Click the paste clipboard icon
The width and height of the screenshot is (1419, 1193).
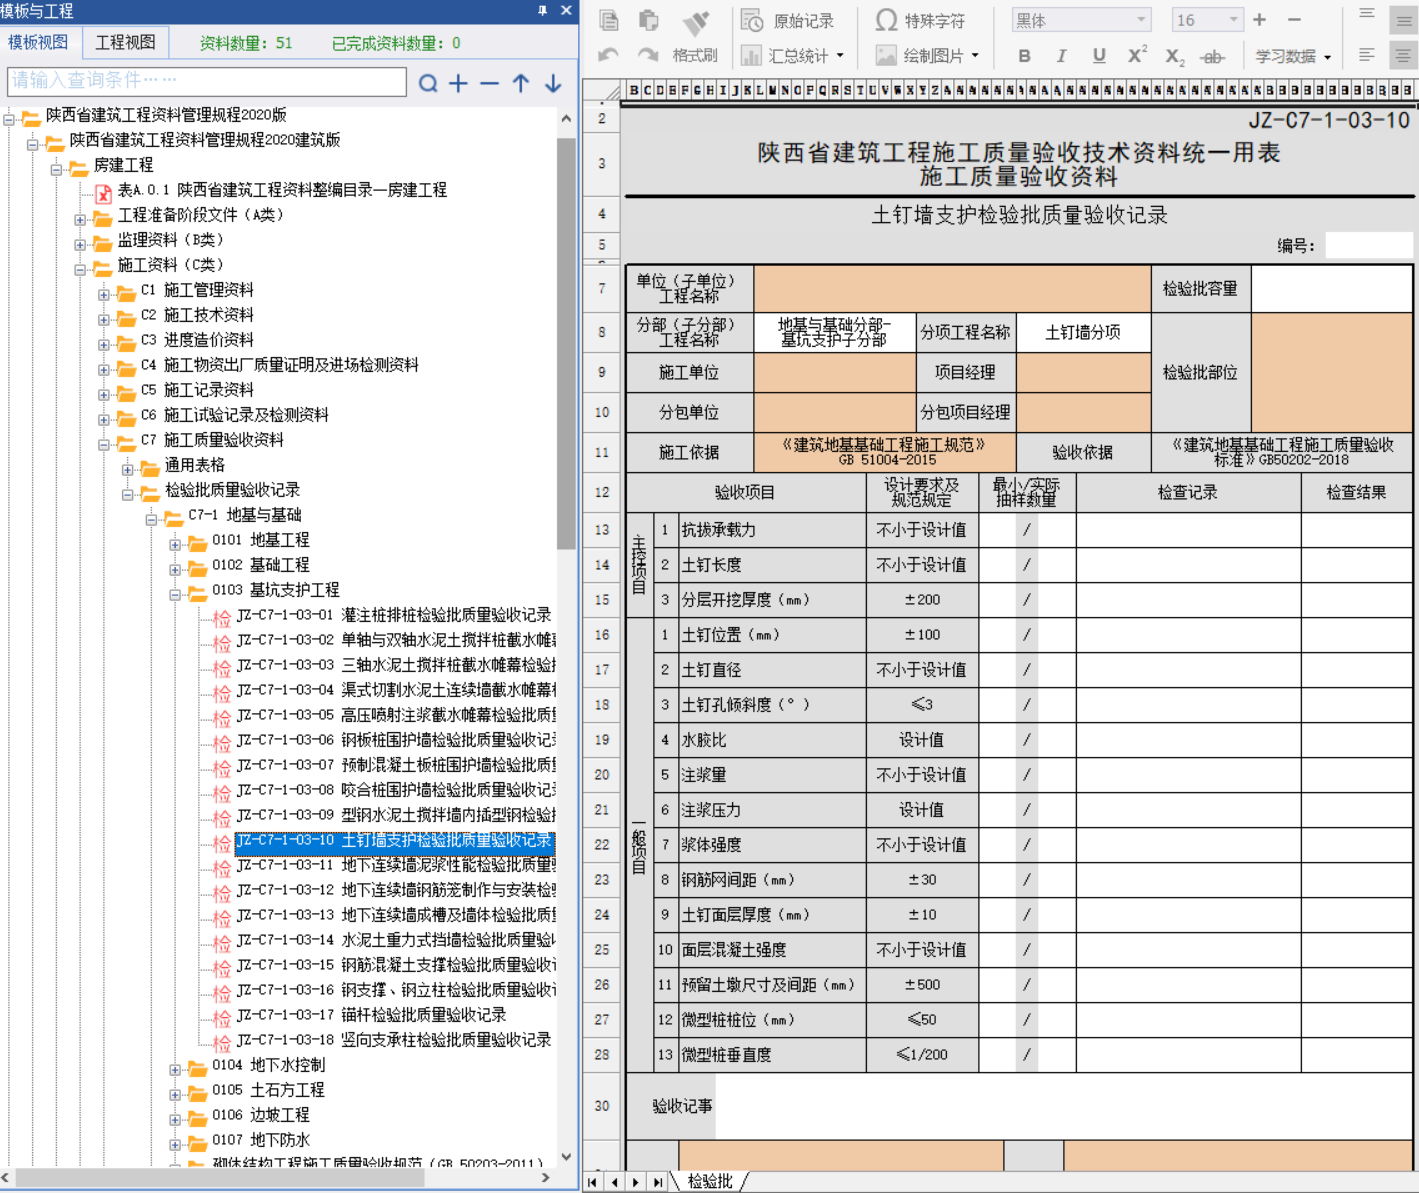click(649, 21)
